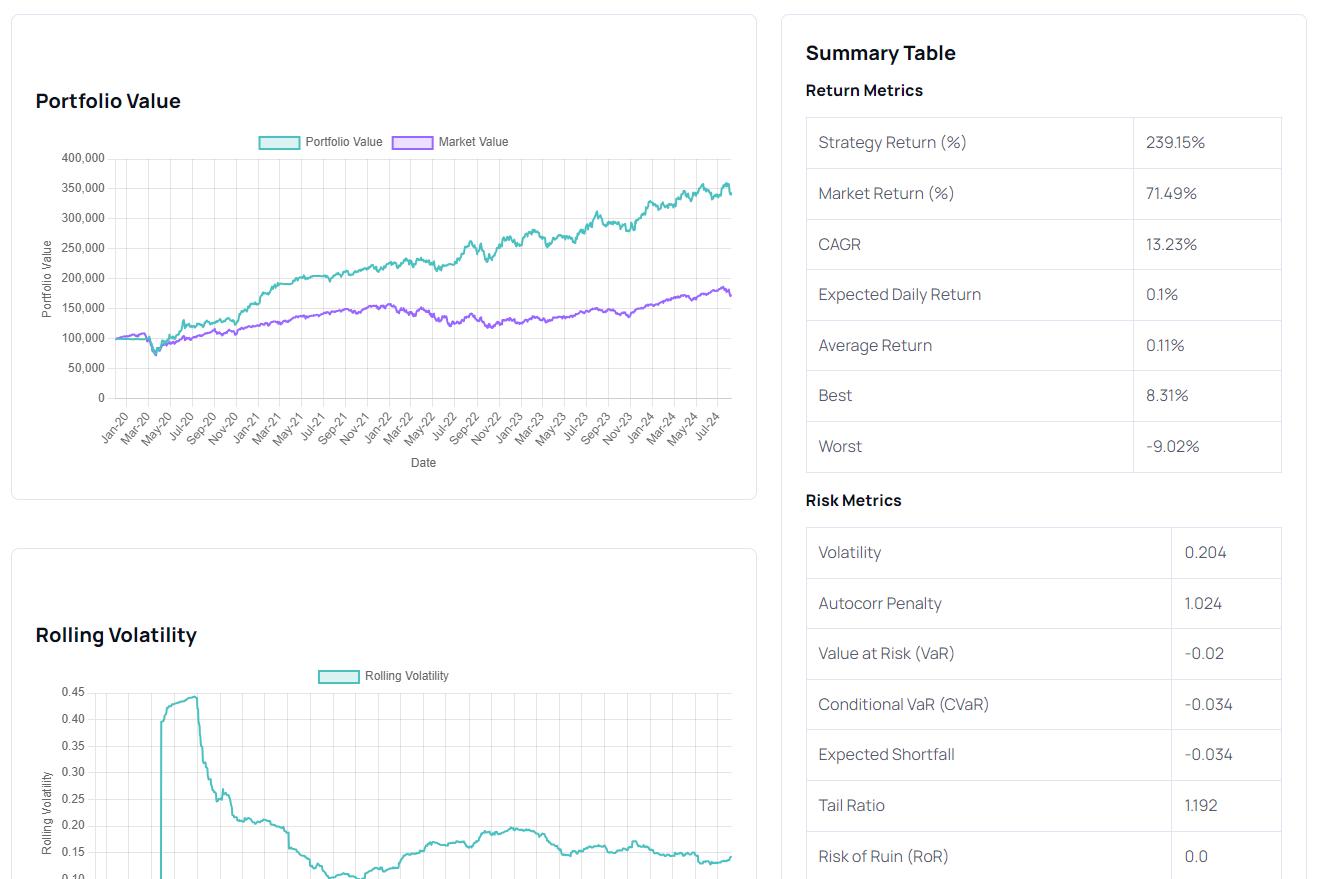1320x879 pixels.
Task: Click the Jul-24 x-axis label
Action: pos(706,428)
